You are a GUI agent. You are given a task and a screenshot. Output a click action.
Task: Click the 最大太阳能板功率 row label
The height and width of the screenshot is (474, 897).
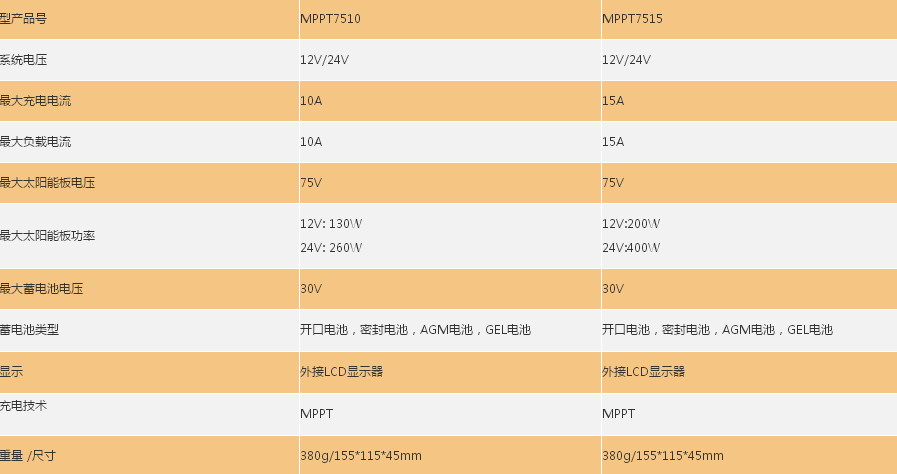[47, 236]
